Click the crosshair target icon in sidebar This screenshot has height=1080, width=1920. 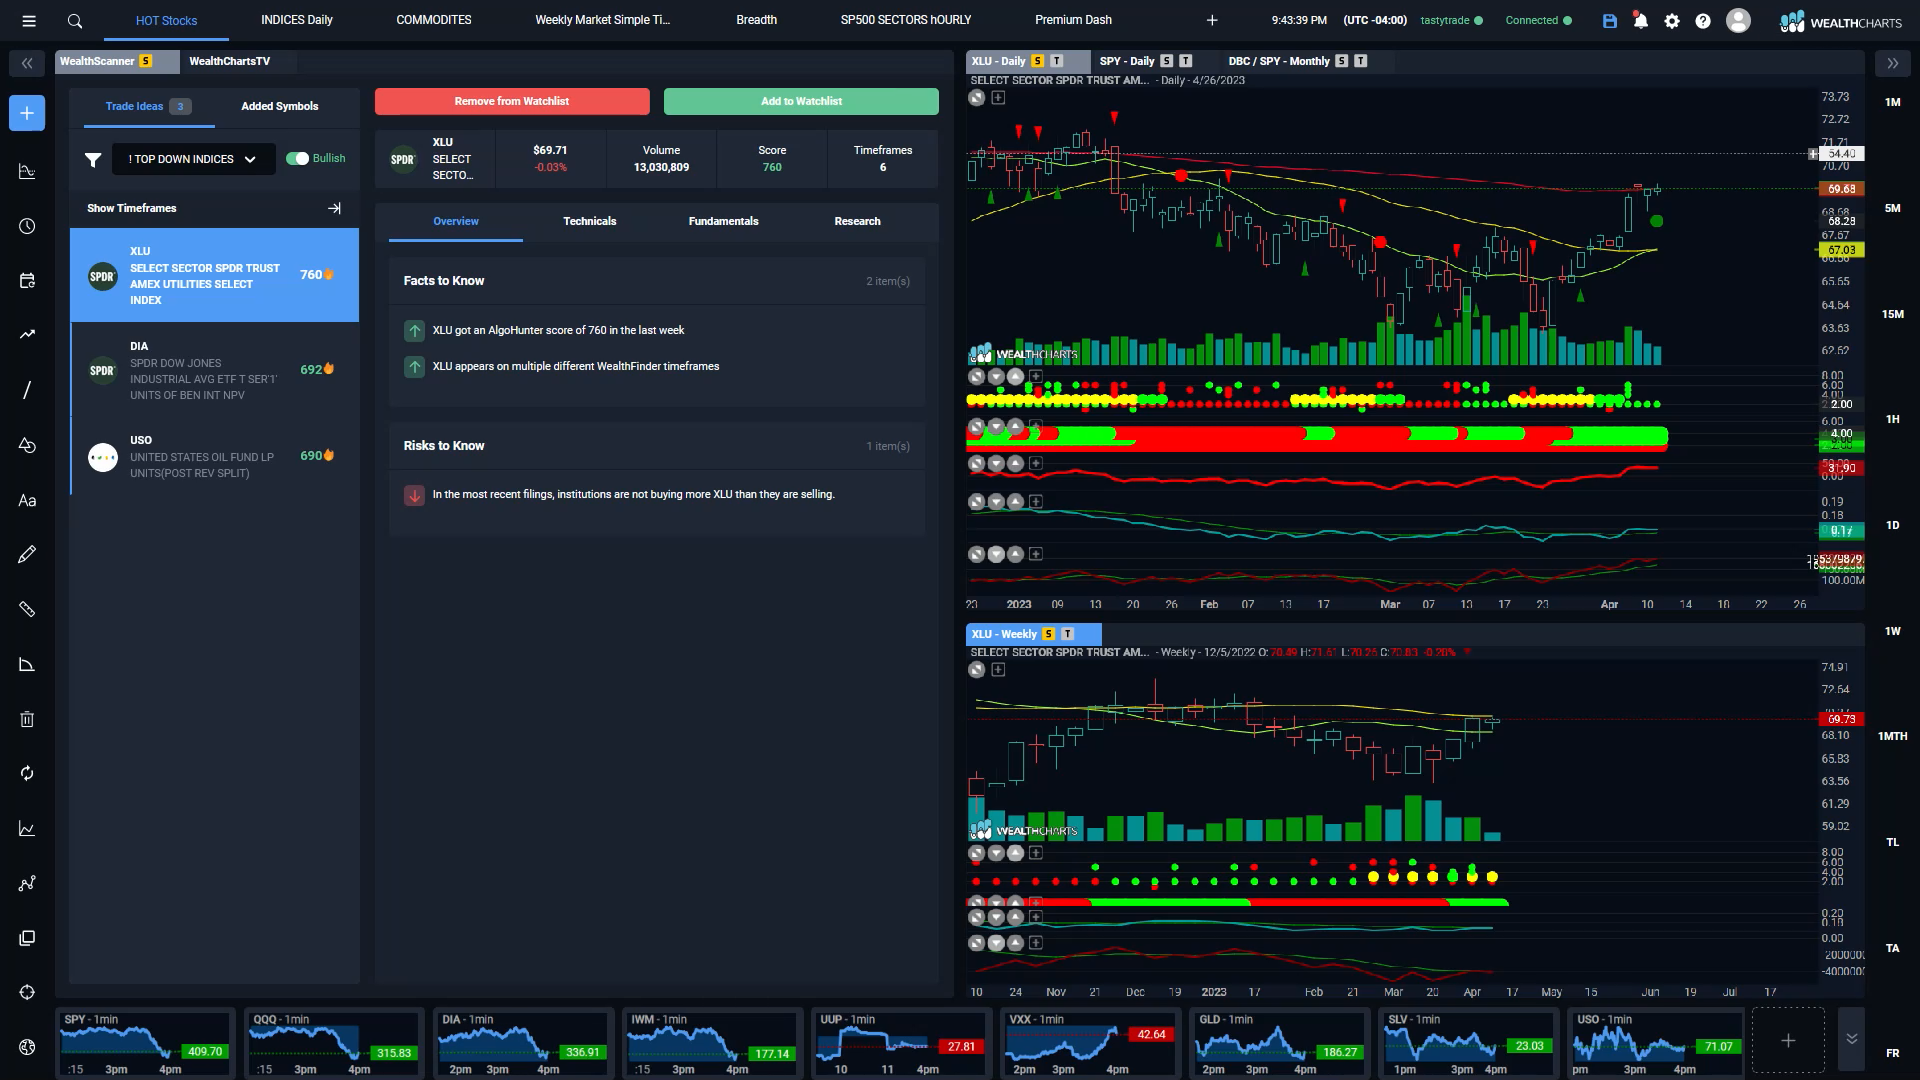27,992
